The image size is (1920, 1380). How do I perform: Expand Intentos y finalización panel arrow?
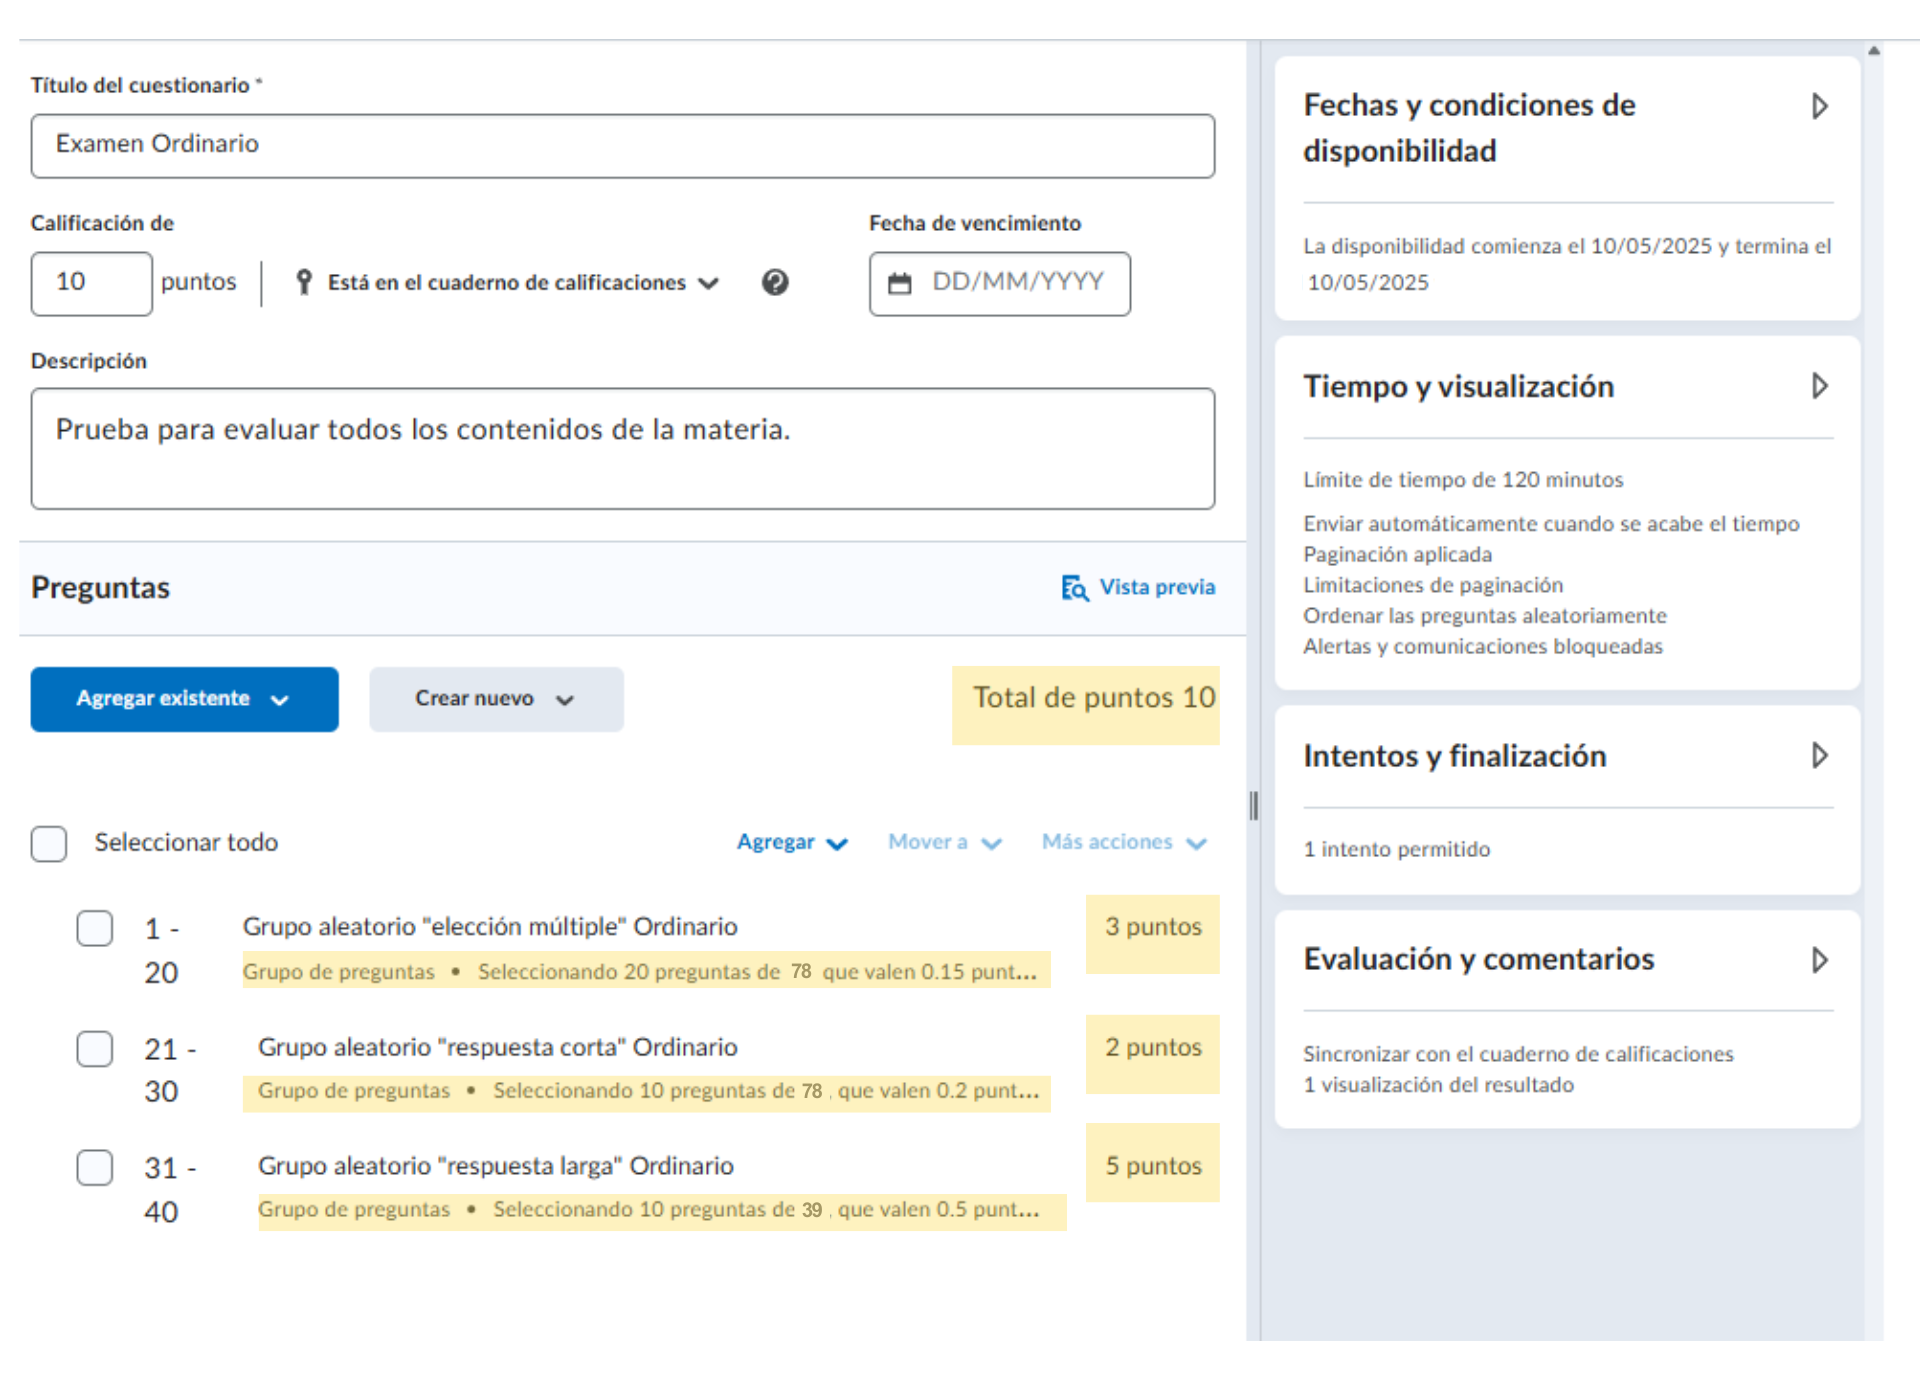pyautogui.click(x=1819, y=756)
